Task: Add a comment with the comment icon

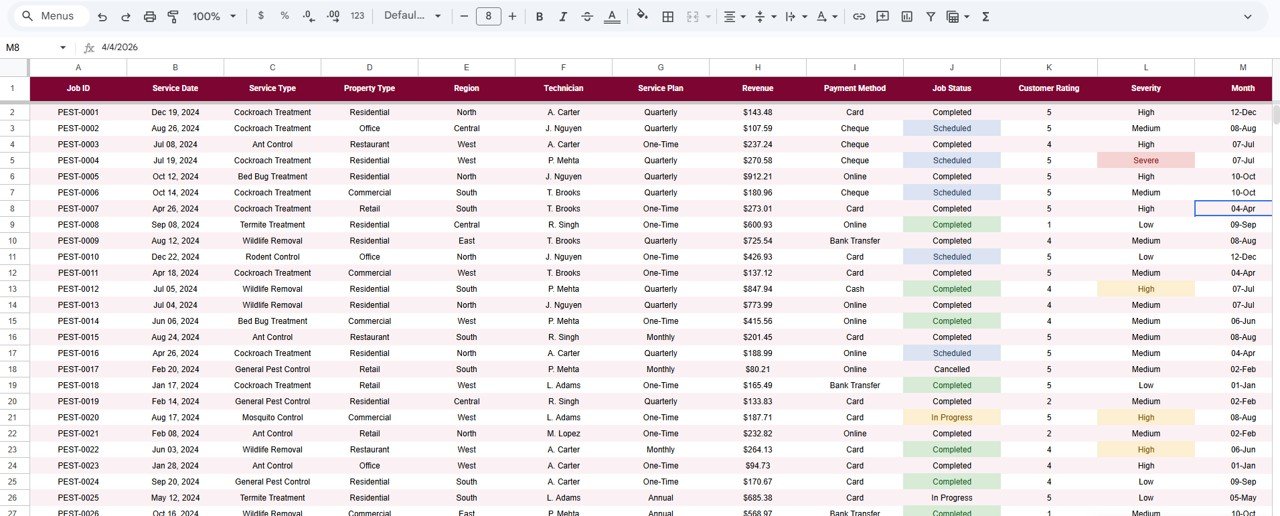Action: coord(883,17)
